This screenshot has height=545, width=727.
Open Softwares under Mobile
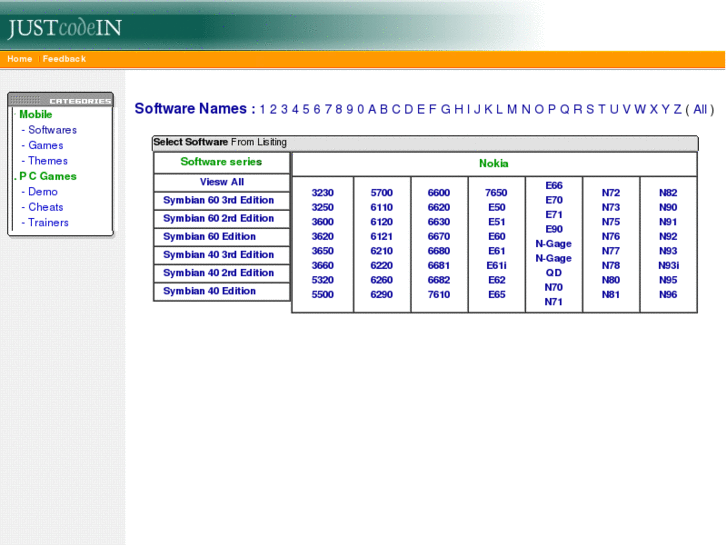point(52,130)
